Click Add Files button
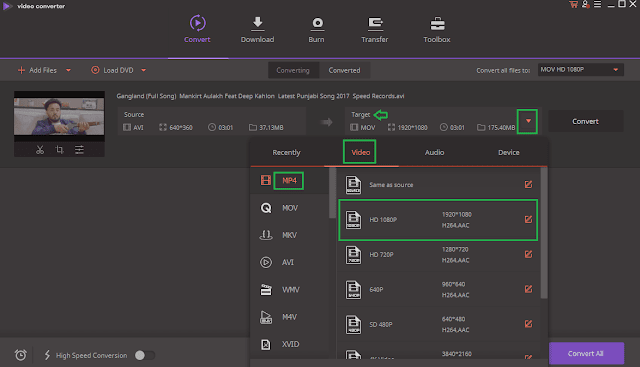The width and height of the screenshot is (640, 367). (37, 70)
